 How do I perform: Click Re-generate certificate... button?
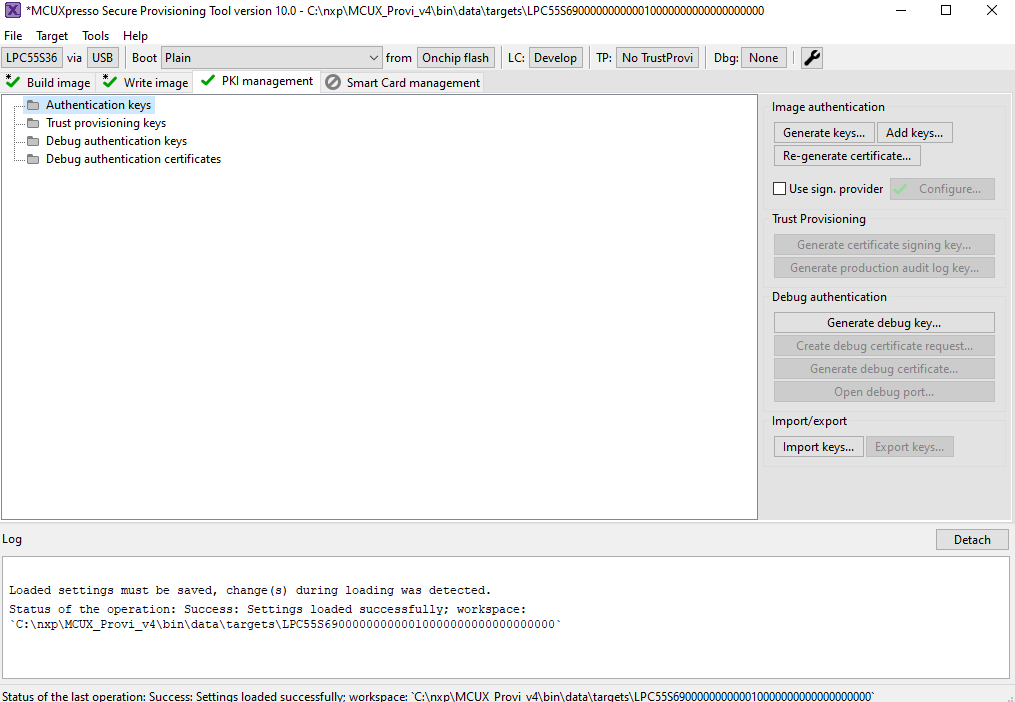pos(847,156)
